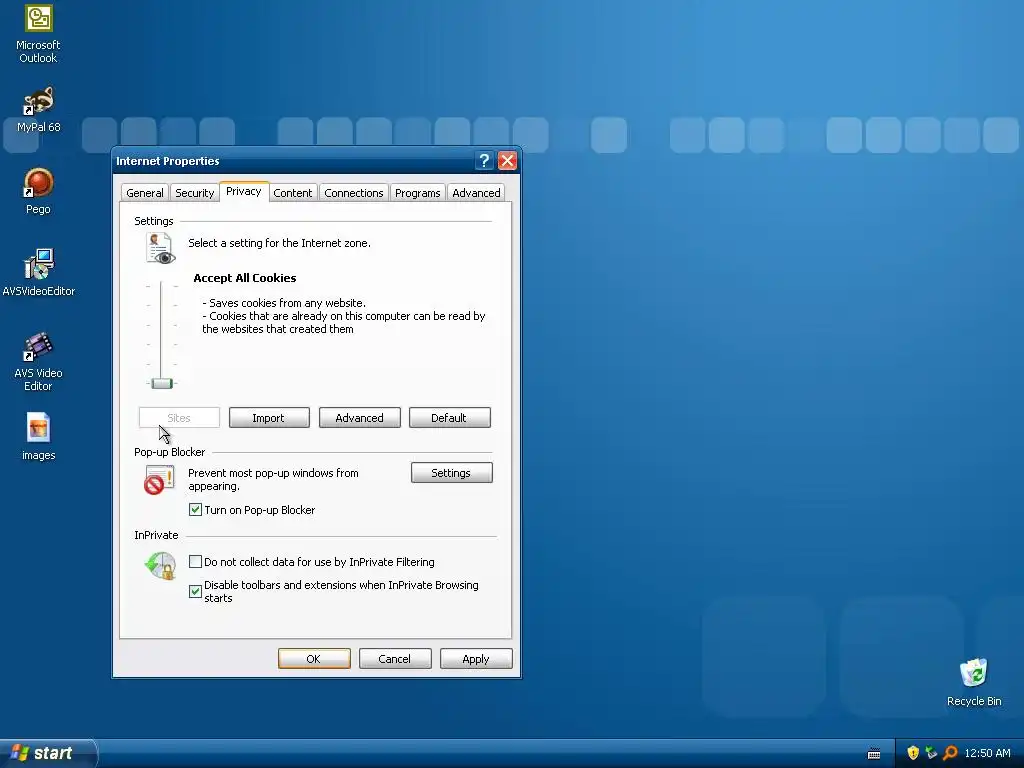
Task: Click OK to confirm Internet Properties
Action: tap(314, 659)
